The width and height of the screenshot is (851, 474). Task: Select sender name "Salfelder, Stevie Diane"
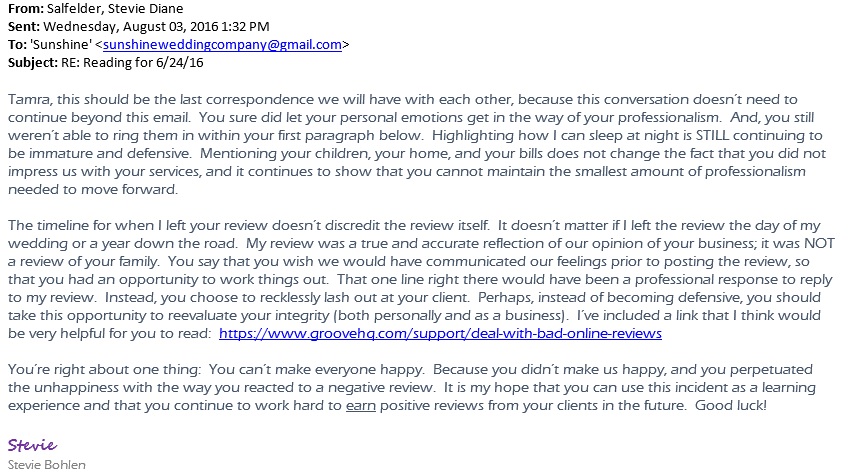click(x=115, y=9)
